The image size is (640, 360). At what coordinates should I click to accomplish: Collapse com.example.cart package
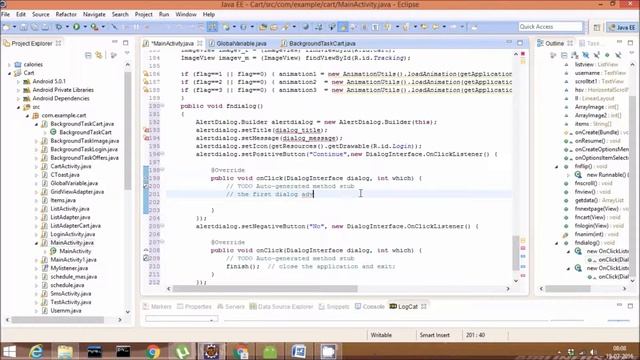[x=27, y=116]
